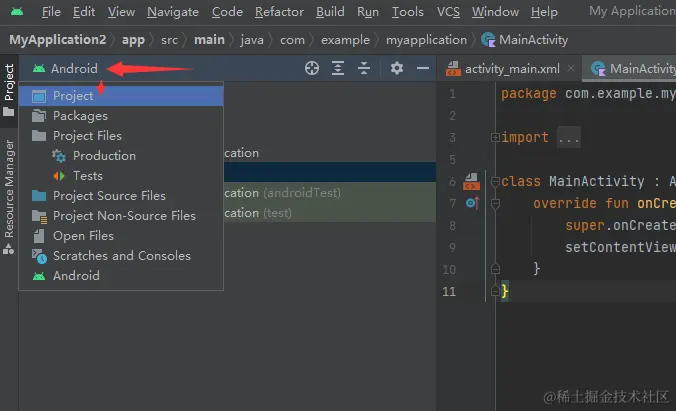Image resolution: width=676 pixels, height=411 pixels.
Task: Select Tests scope option
Action: pyautogui.click(x=121, y=176)
